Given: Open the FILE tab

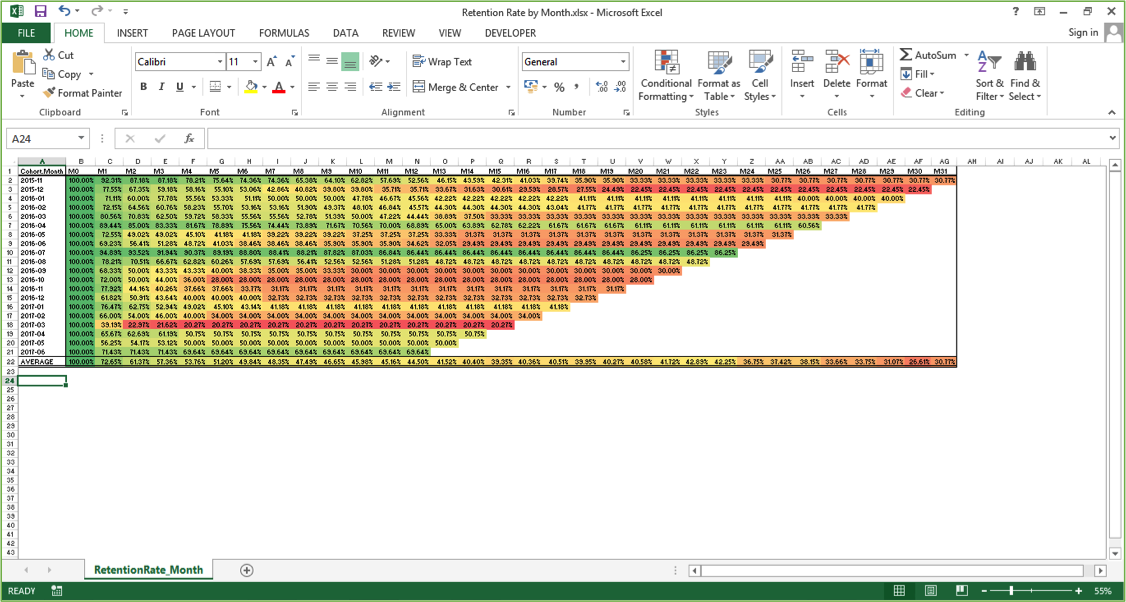Looking at the screenshot, I should click(26, 33).
